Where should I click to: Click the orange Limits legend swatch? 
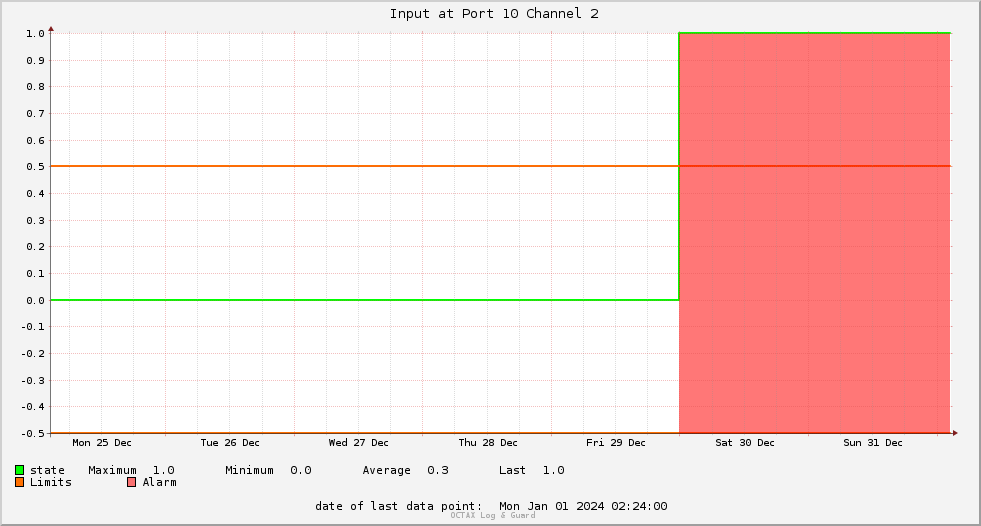tap(19, 482)
